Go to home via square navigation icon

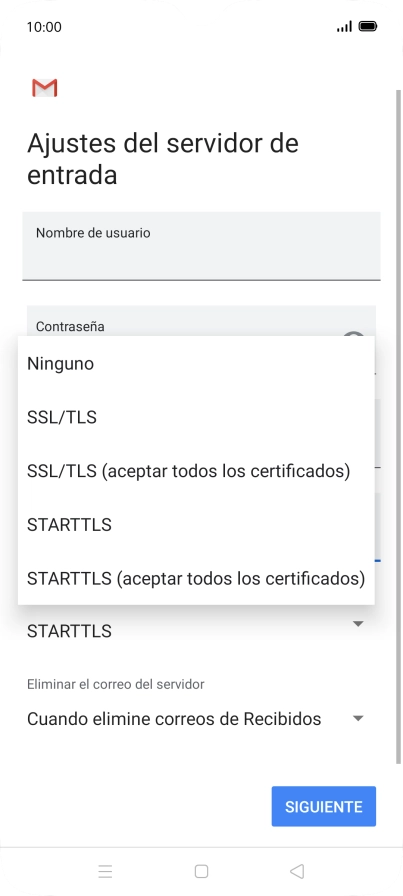(x=201, y=871)
